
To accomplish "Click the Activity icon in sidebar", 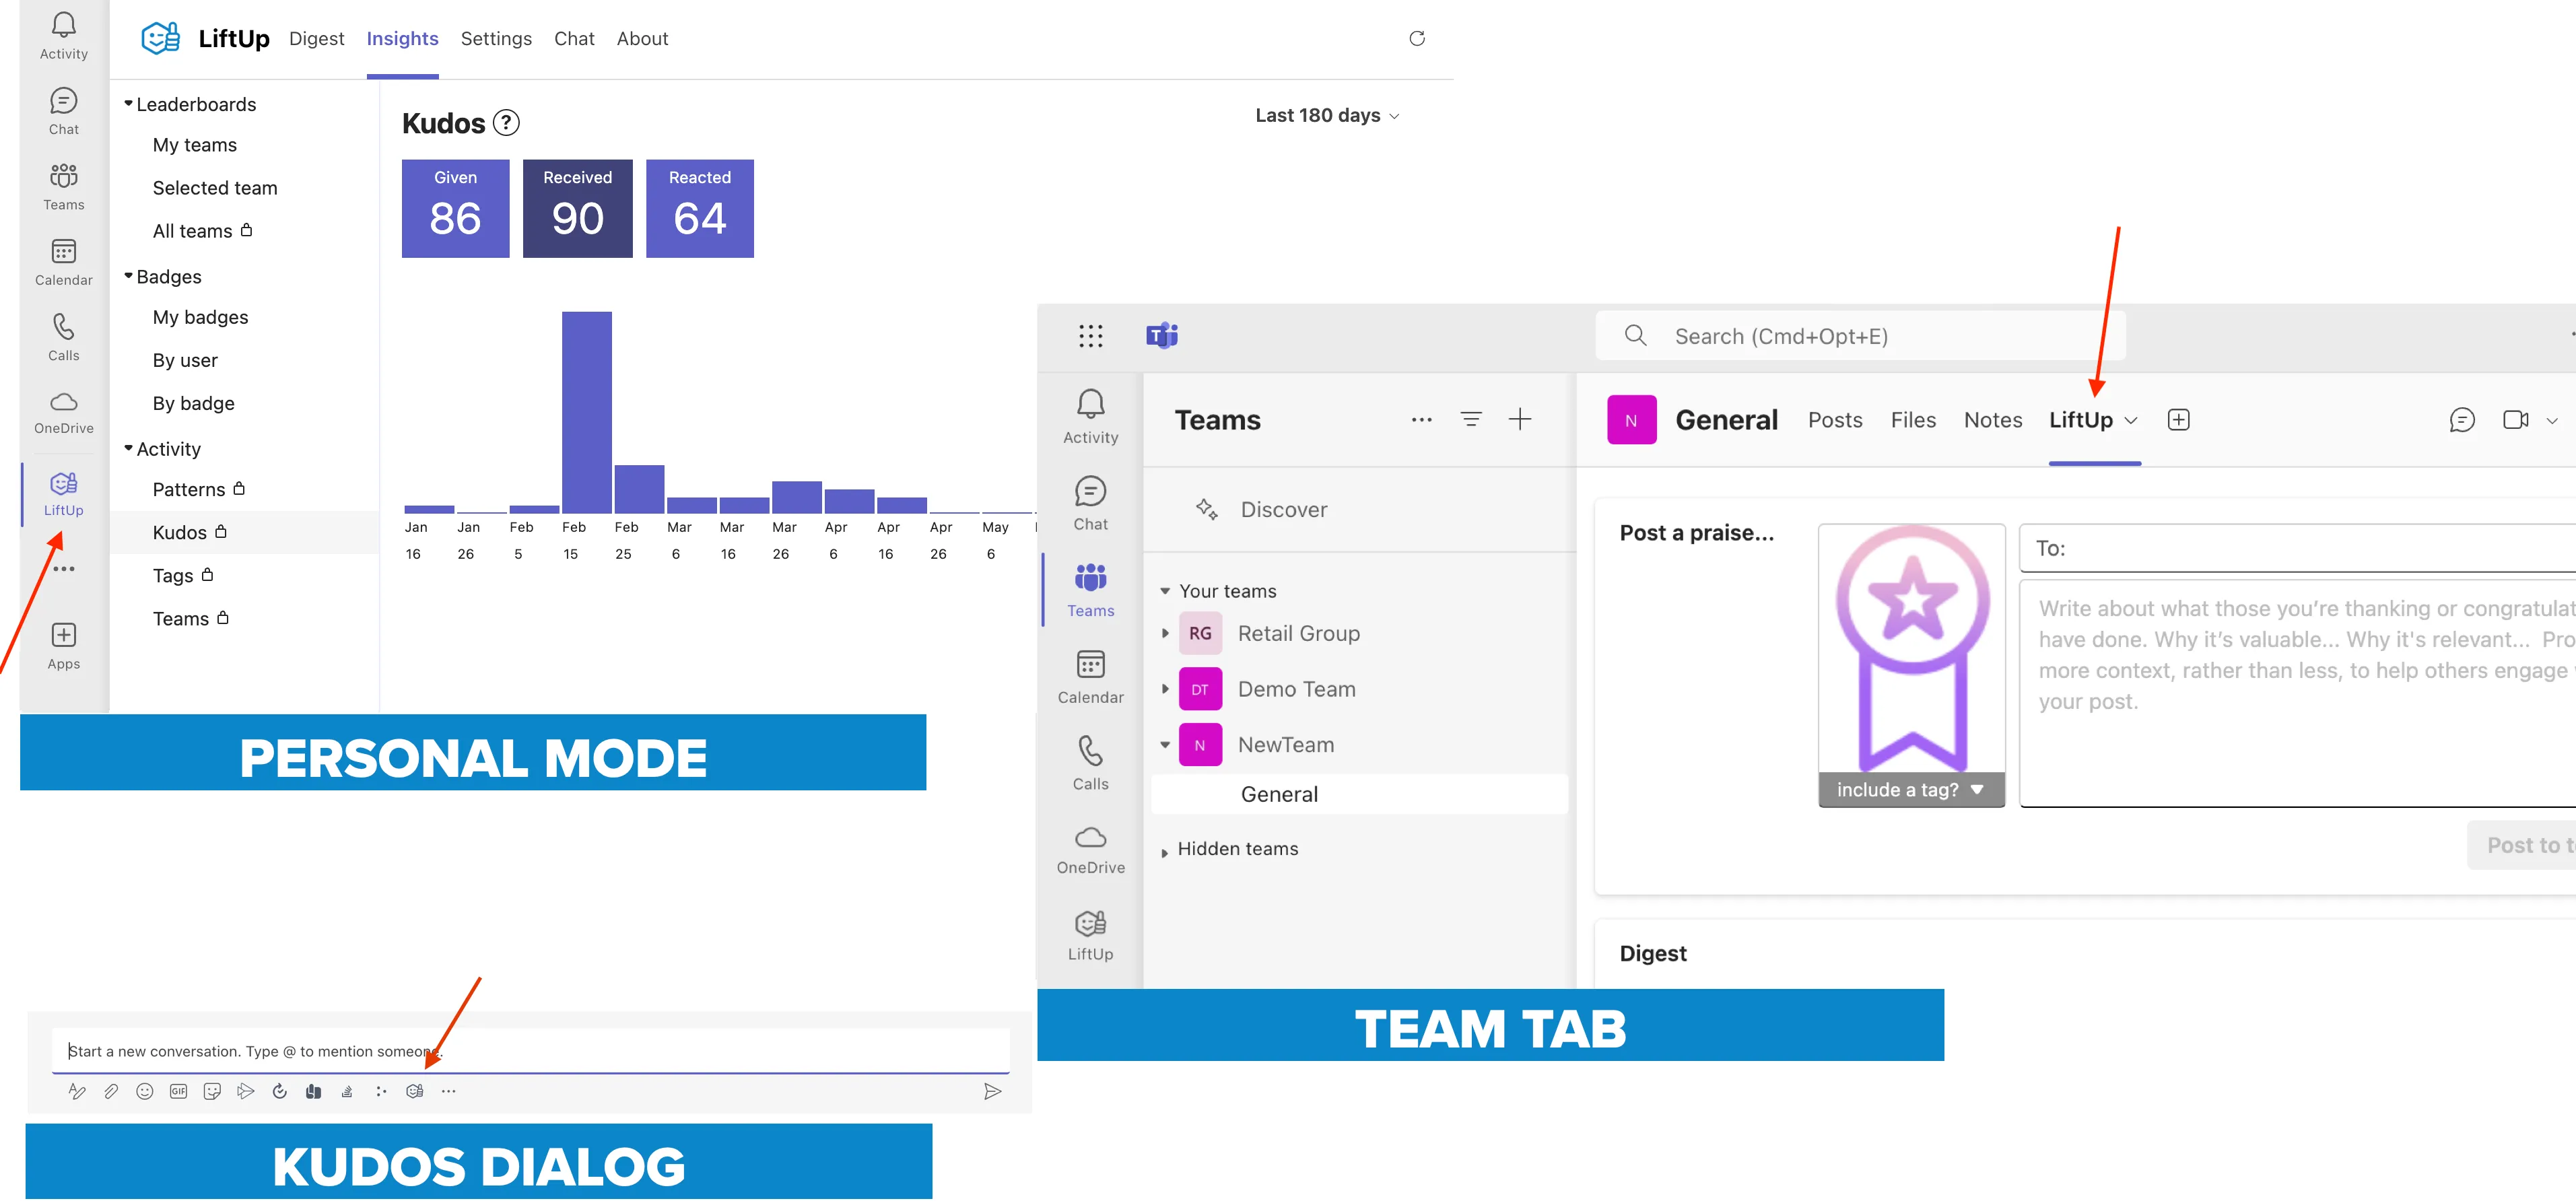I will (63, 36).
